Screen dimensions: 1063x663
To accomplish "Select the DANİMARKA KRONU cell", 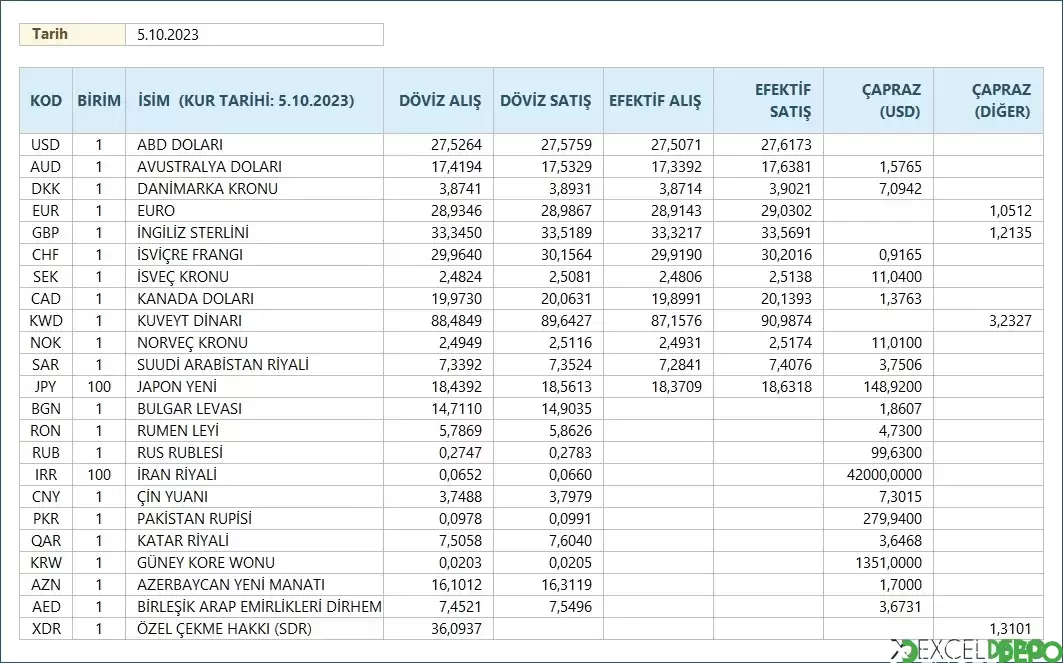I will [254, 188].
